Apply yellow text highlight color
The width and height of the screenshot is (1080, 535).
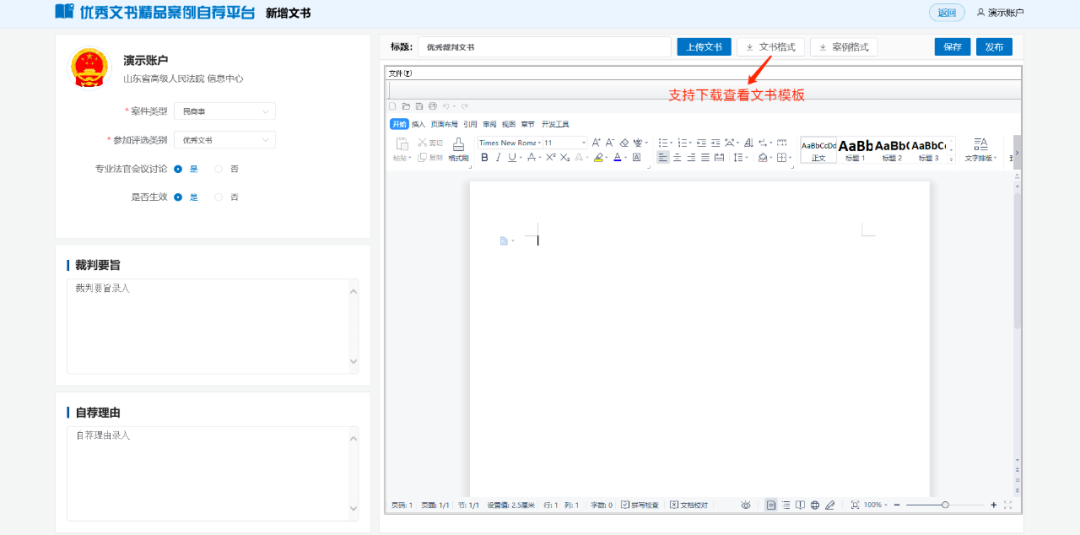click(x=599, y=157)
